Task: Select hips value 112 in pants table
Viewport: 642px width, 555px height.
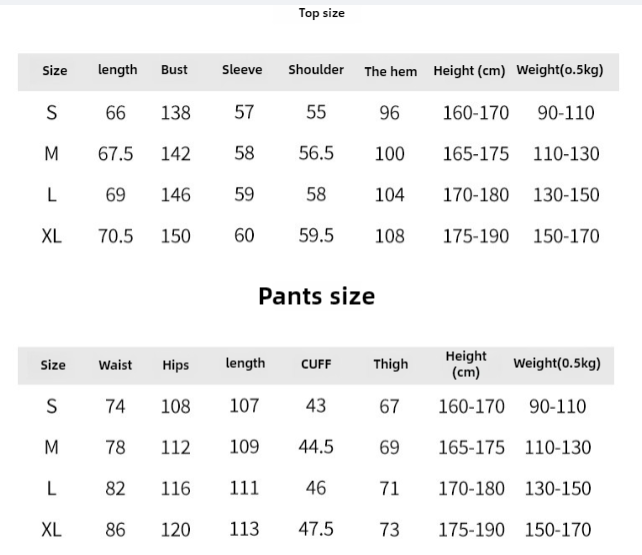Action: [x=175, y=448]
